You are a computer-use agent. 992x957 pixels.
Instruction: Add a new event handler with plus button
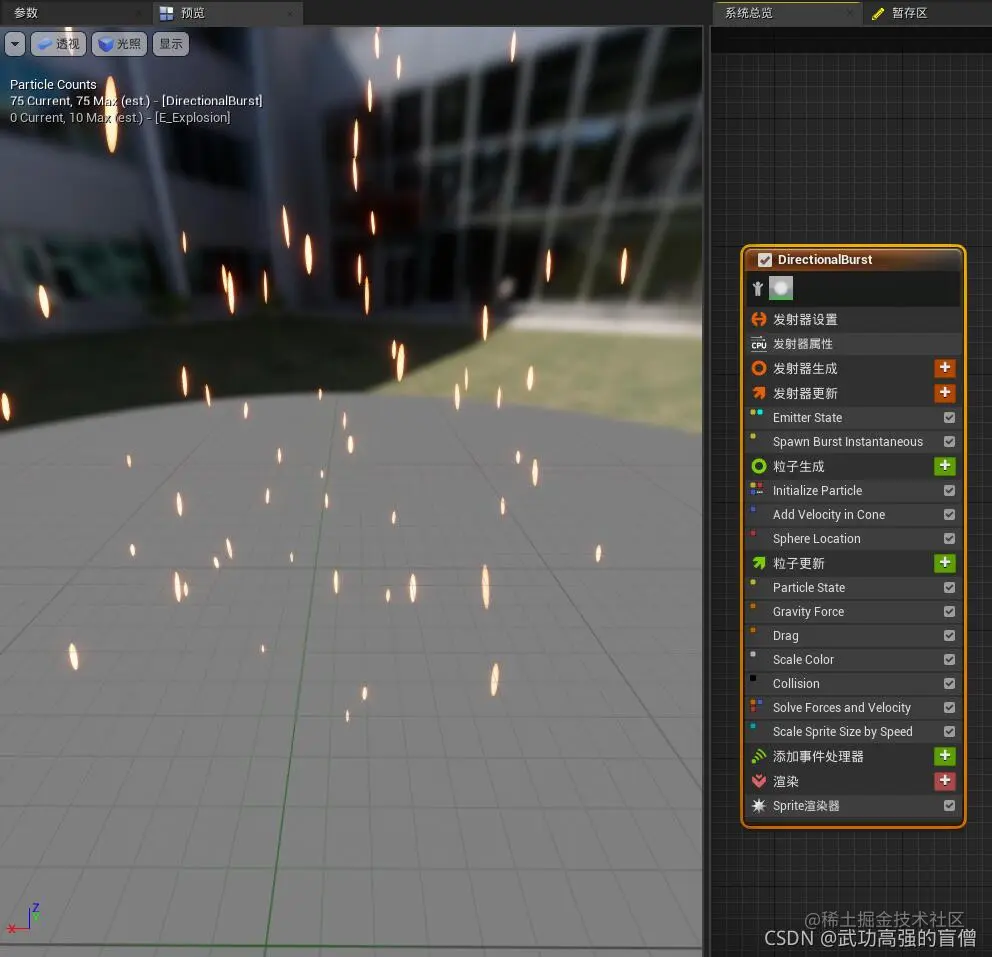coord(945,756)
